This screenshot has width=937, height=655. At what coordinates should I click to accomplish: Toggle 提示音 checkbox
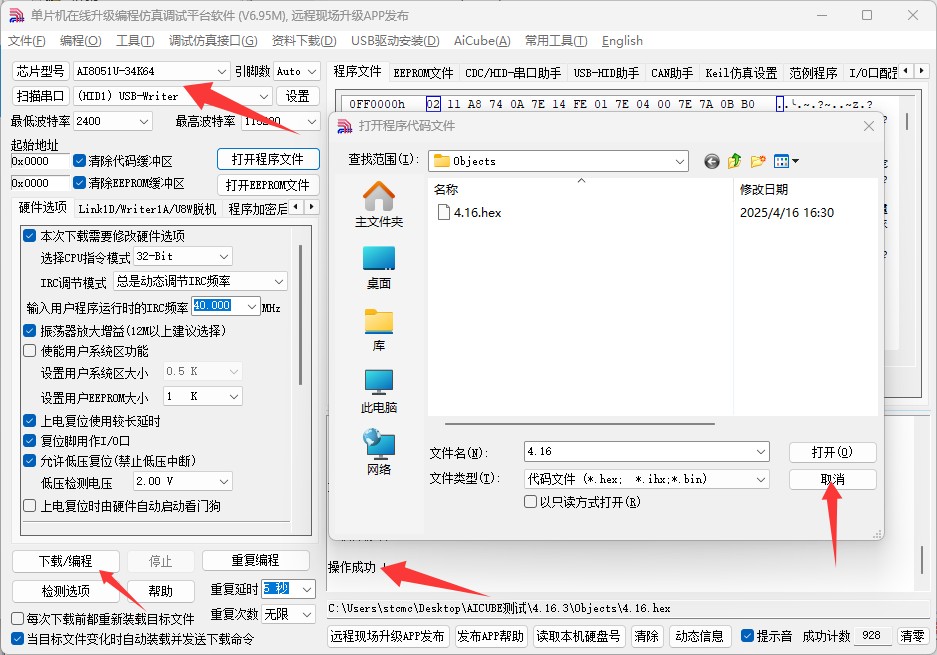click(747, 636)
